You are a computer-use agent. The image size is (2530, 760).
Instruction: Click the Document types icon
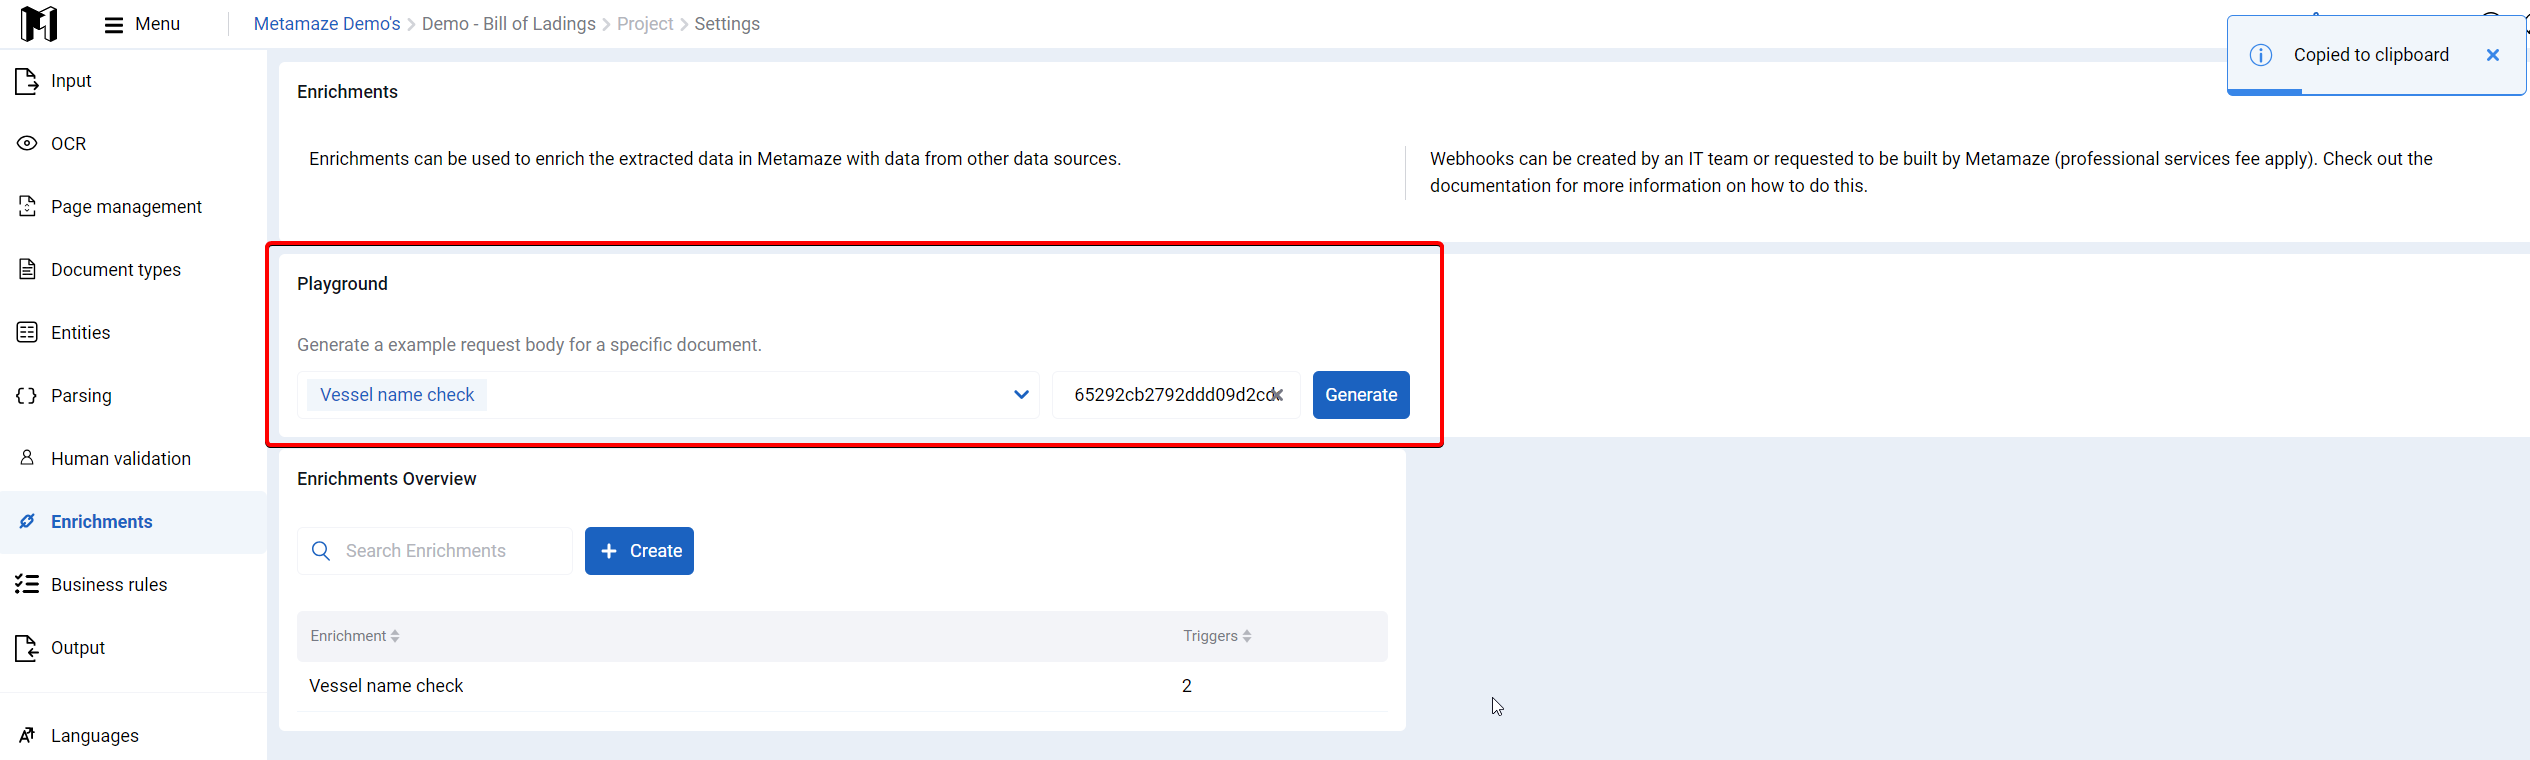[27, 270]
